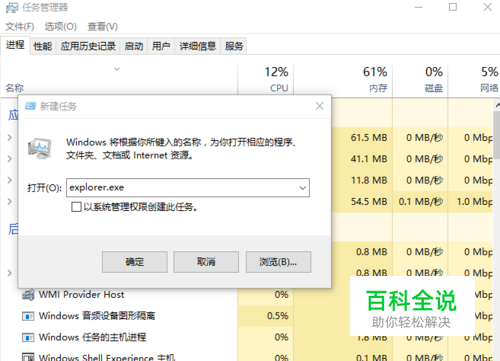
Task: Click the Windows Shell Experience 主机 icon
Action: [28, 357]
